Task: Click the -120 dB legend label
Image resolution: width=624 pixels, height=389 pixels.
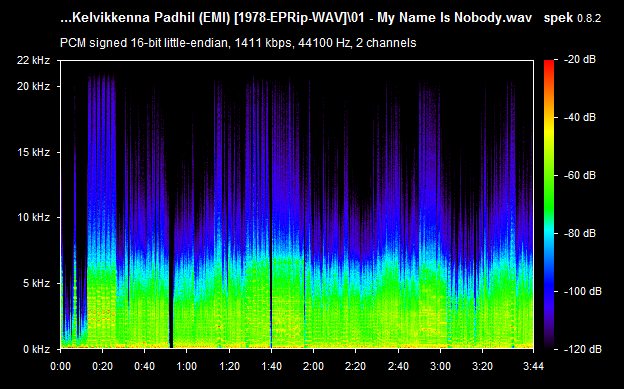Action: click(583, 349)
